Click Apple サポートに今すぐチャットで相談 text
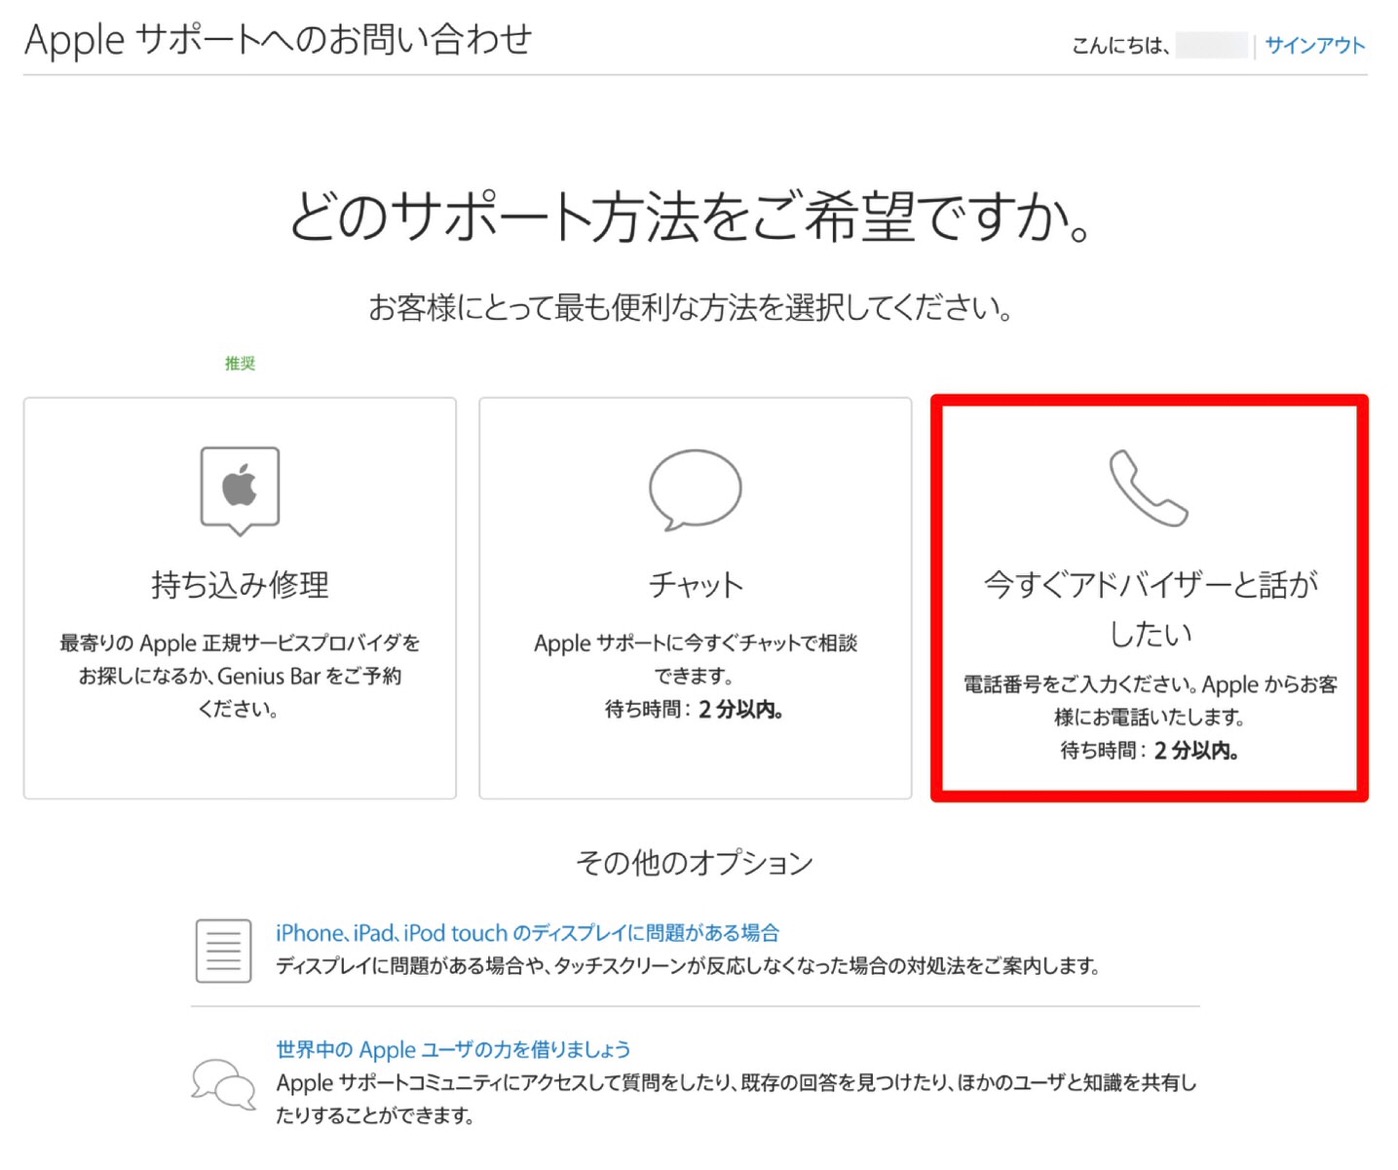Screen dimensions: 1398x1170 tap(695, 659)
